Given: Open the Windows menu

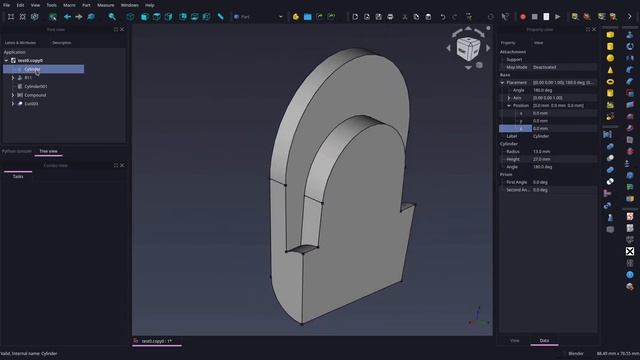Looking at the screenshot, I should [129, 5].
